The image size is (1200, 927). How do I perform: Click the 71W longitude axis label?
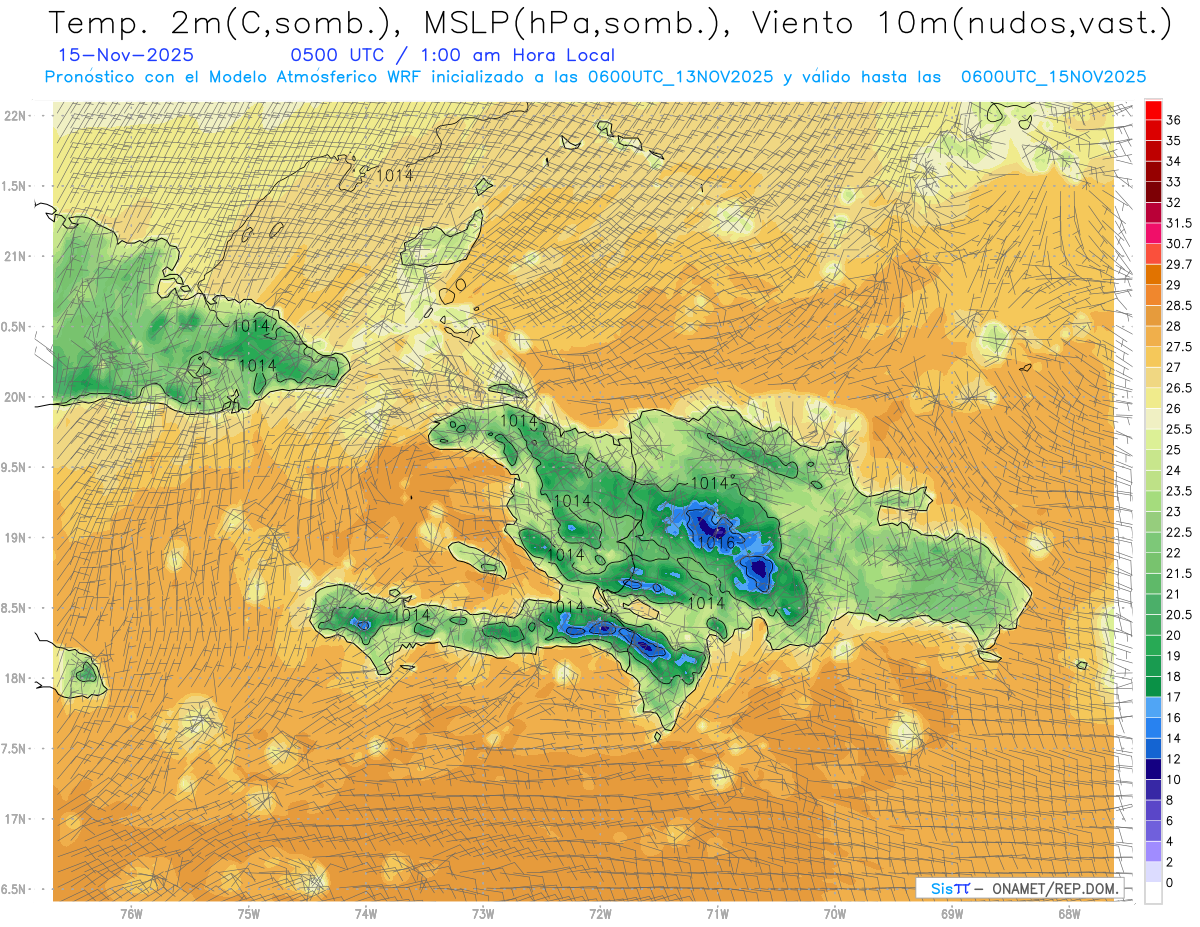point(717,914)
